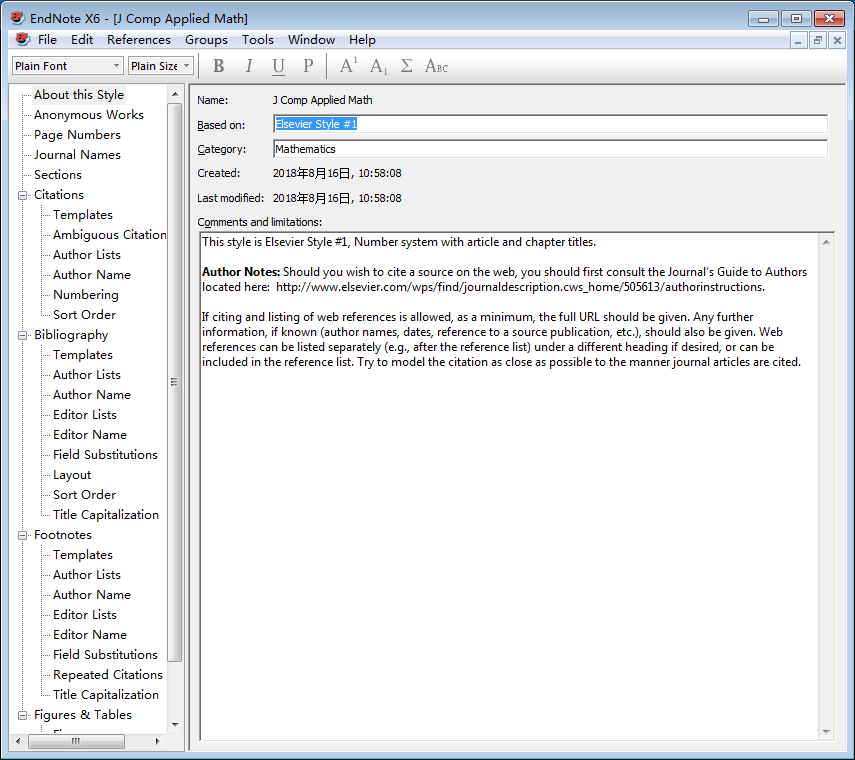Close the inner style document window
855x760 pixels.
837,40
